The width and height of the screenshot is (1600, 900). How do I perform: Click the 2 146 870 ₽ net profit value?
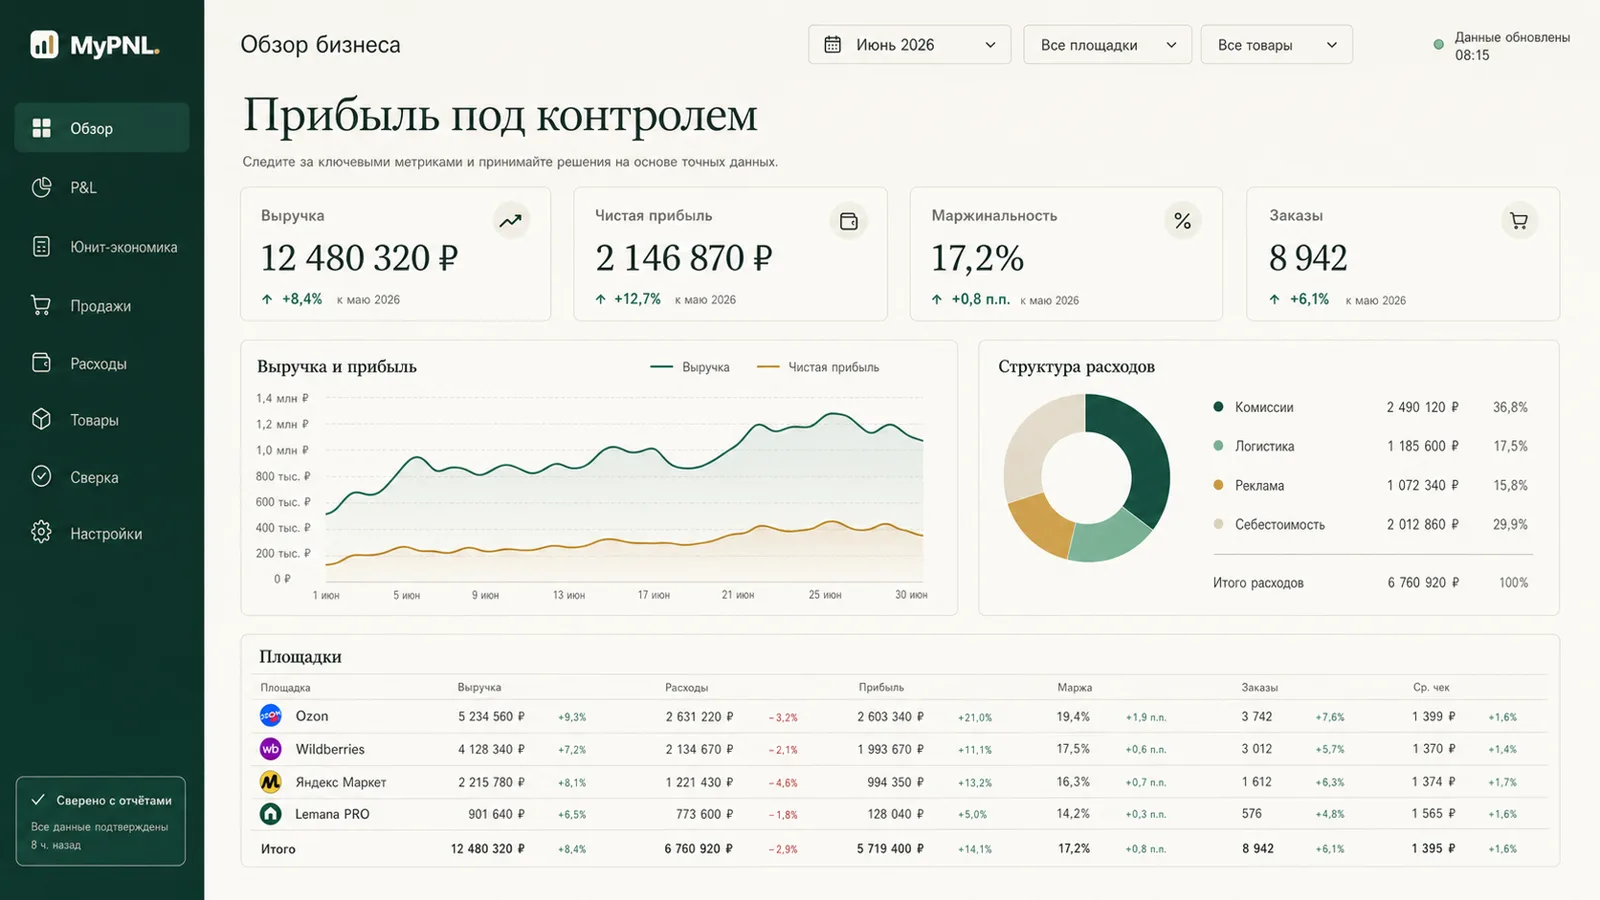click(x=684, y=258)
